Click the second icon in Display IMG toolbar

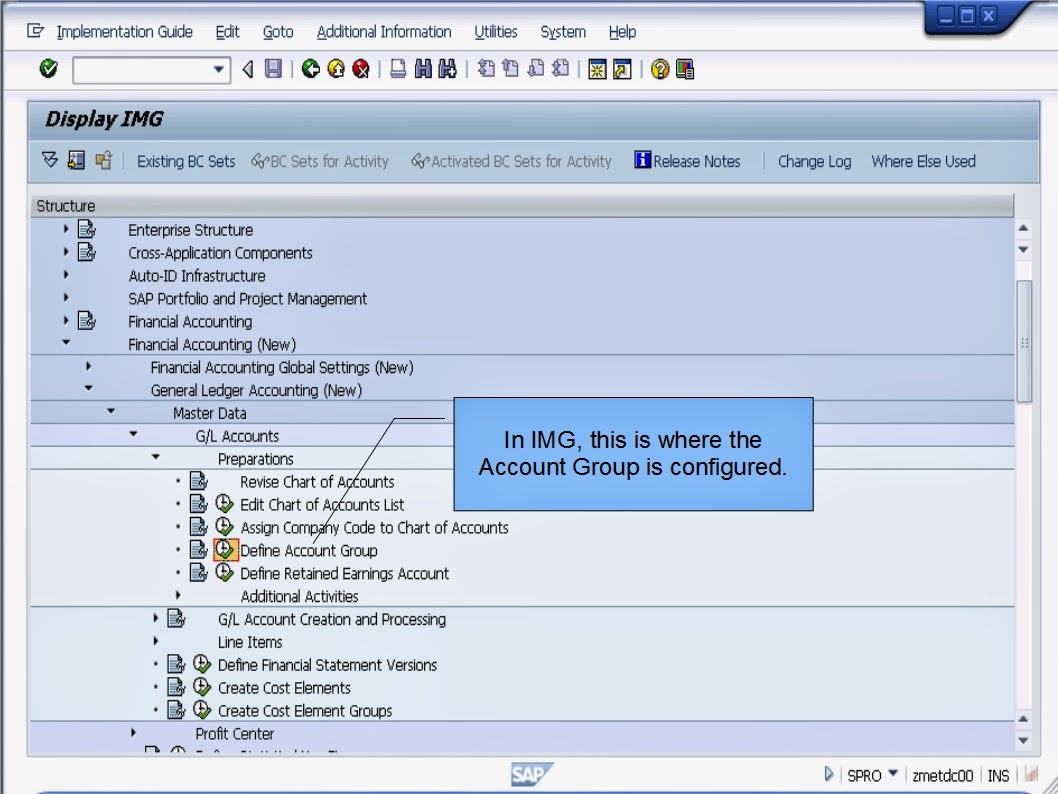click(x=76, y=161)
